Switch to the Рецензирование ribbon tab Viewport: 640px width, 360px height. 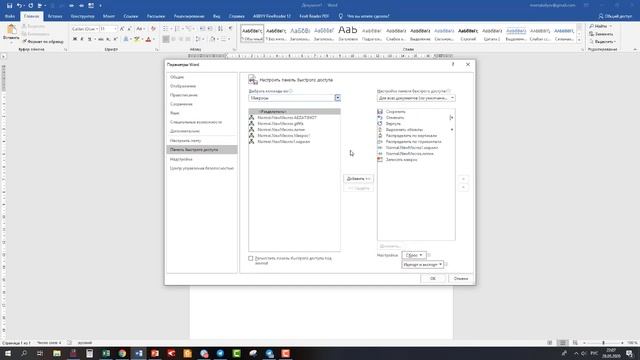[x=189, y=16]
